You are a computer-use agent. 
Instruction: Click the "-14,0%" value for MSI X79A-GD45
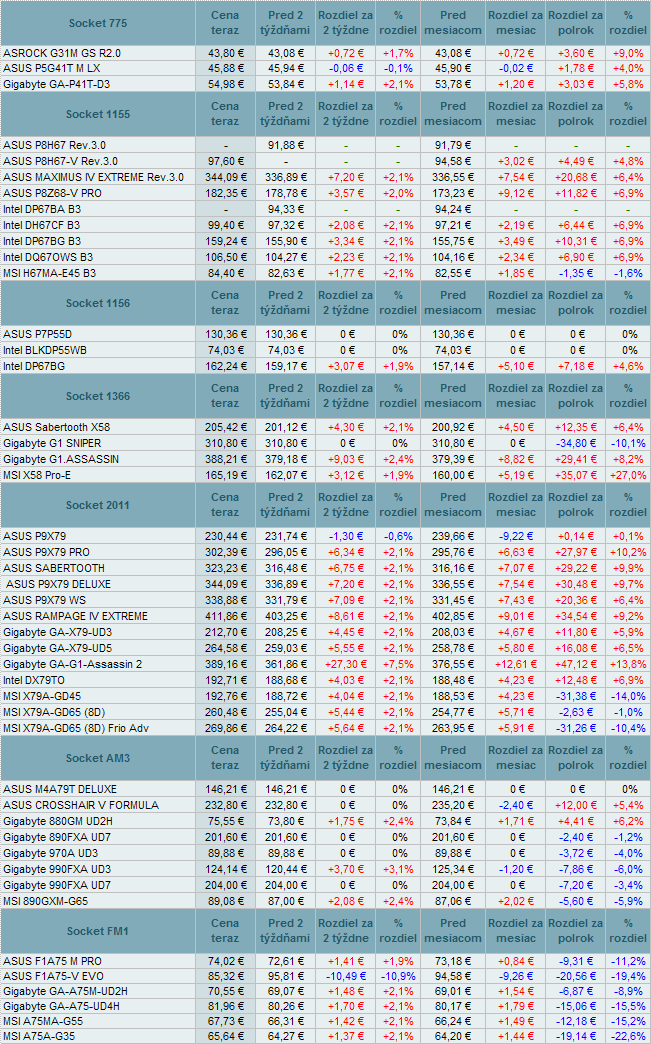pyautogui.click(x=628, y=696)
